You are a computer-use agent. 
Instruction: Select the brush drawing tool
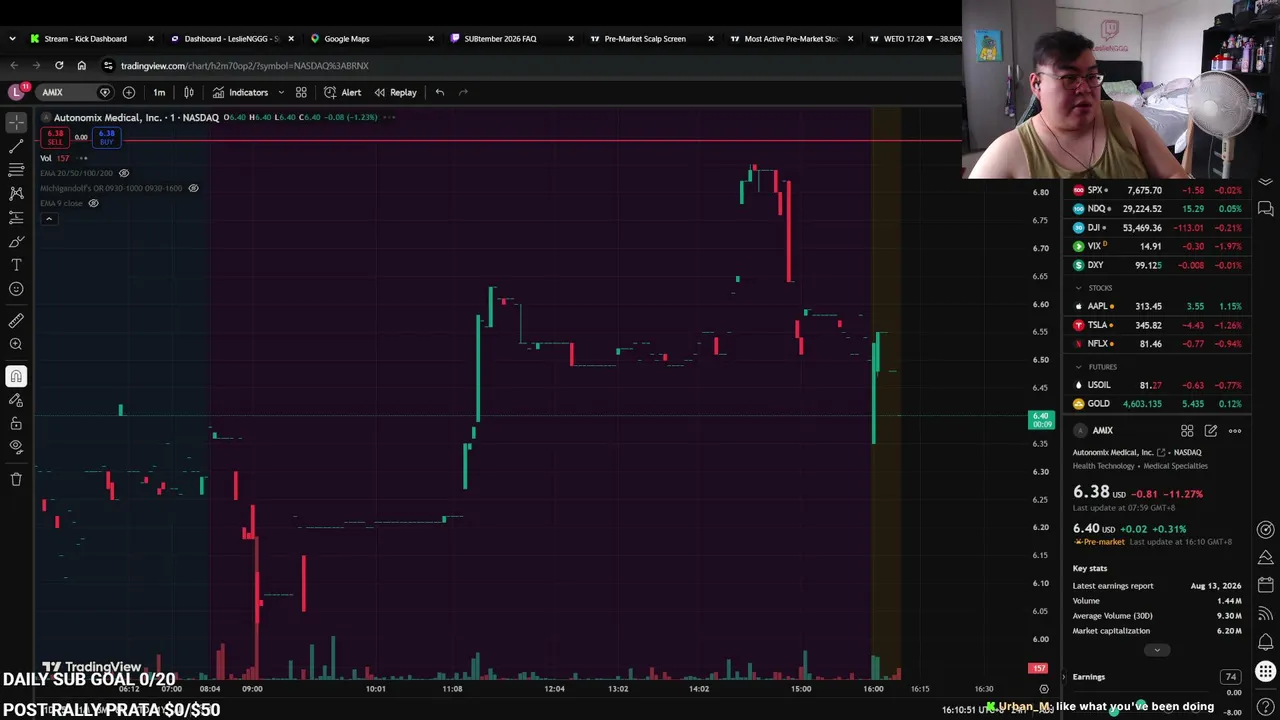16,241
